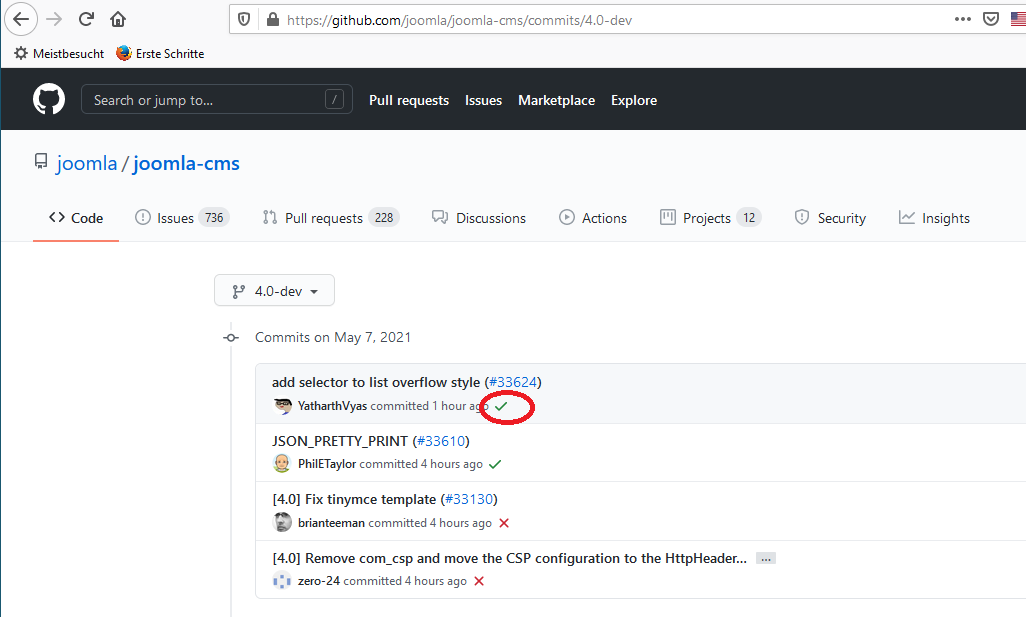Viewport: 1026px width, 617px height.
Task: Open Explore in GitHub header
Action: point(634,100)
